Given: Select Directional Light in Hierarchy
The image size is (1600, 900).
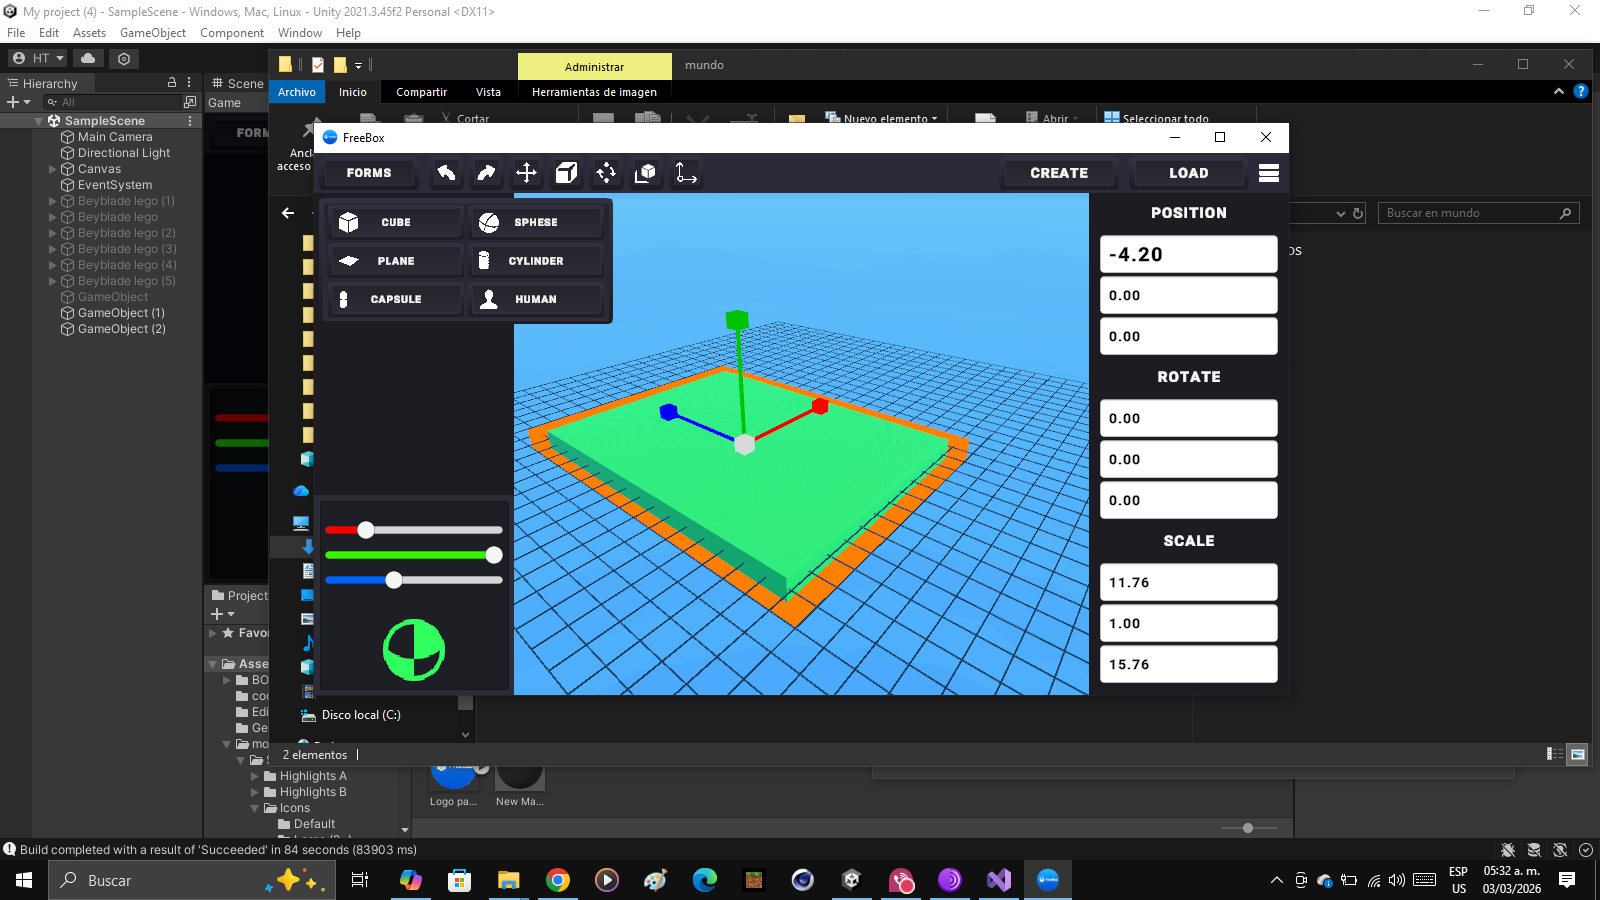Looking at the screenshot, I should click(124, 153).
